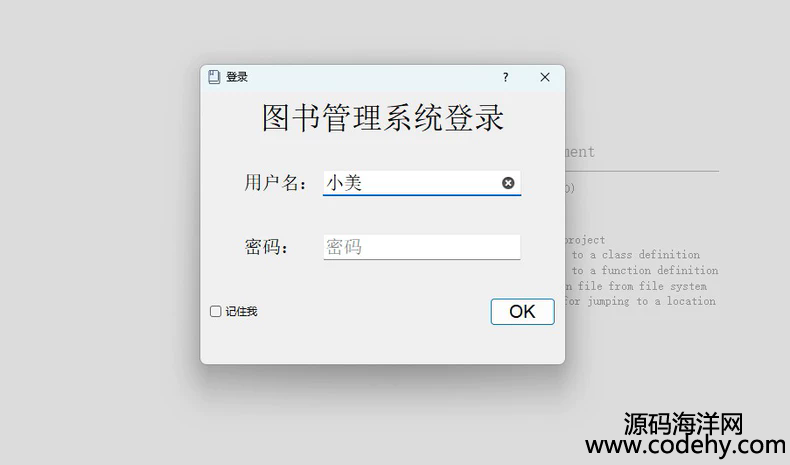Click the 记住我 label text
790x465 pixels.
tap(241, 311)
